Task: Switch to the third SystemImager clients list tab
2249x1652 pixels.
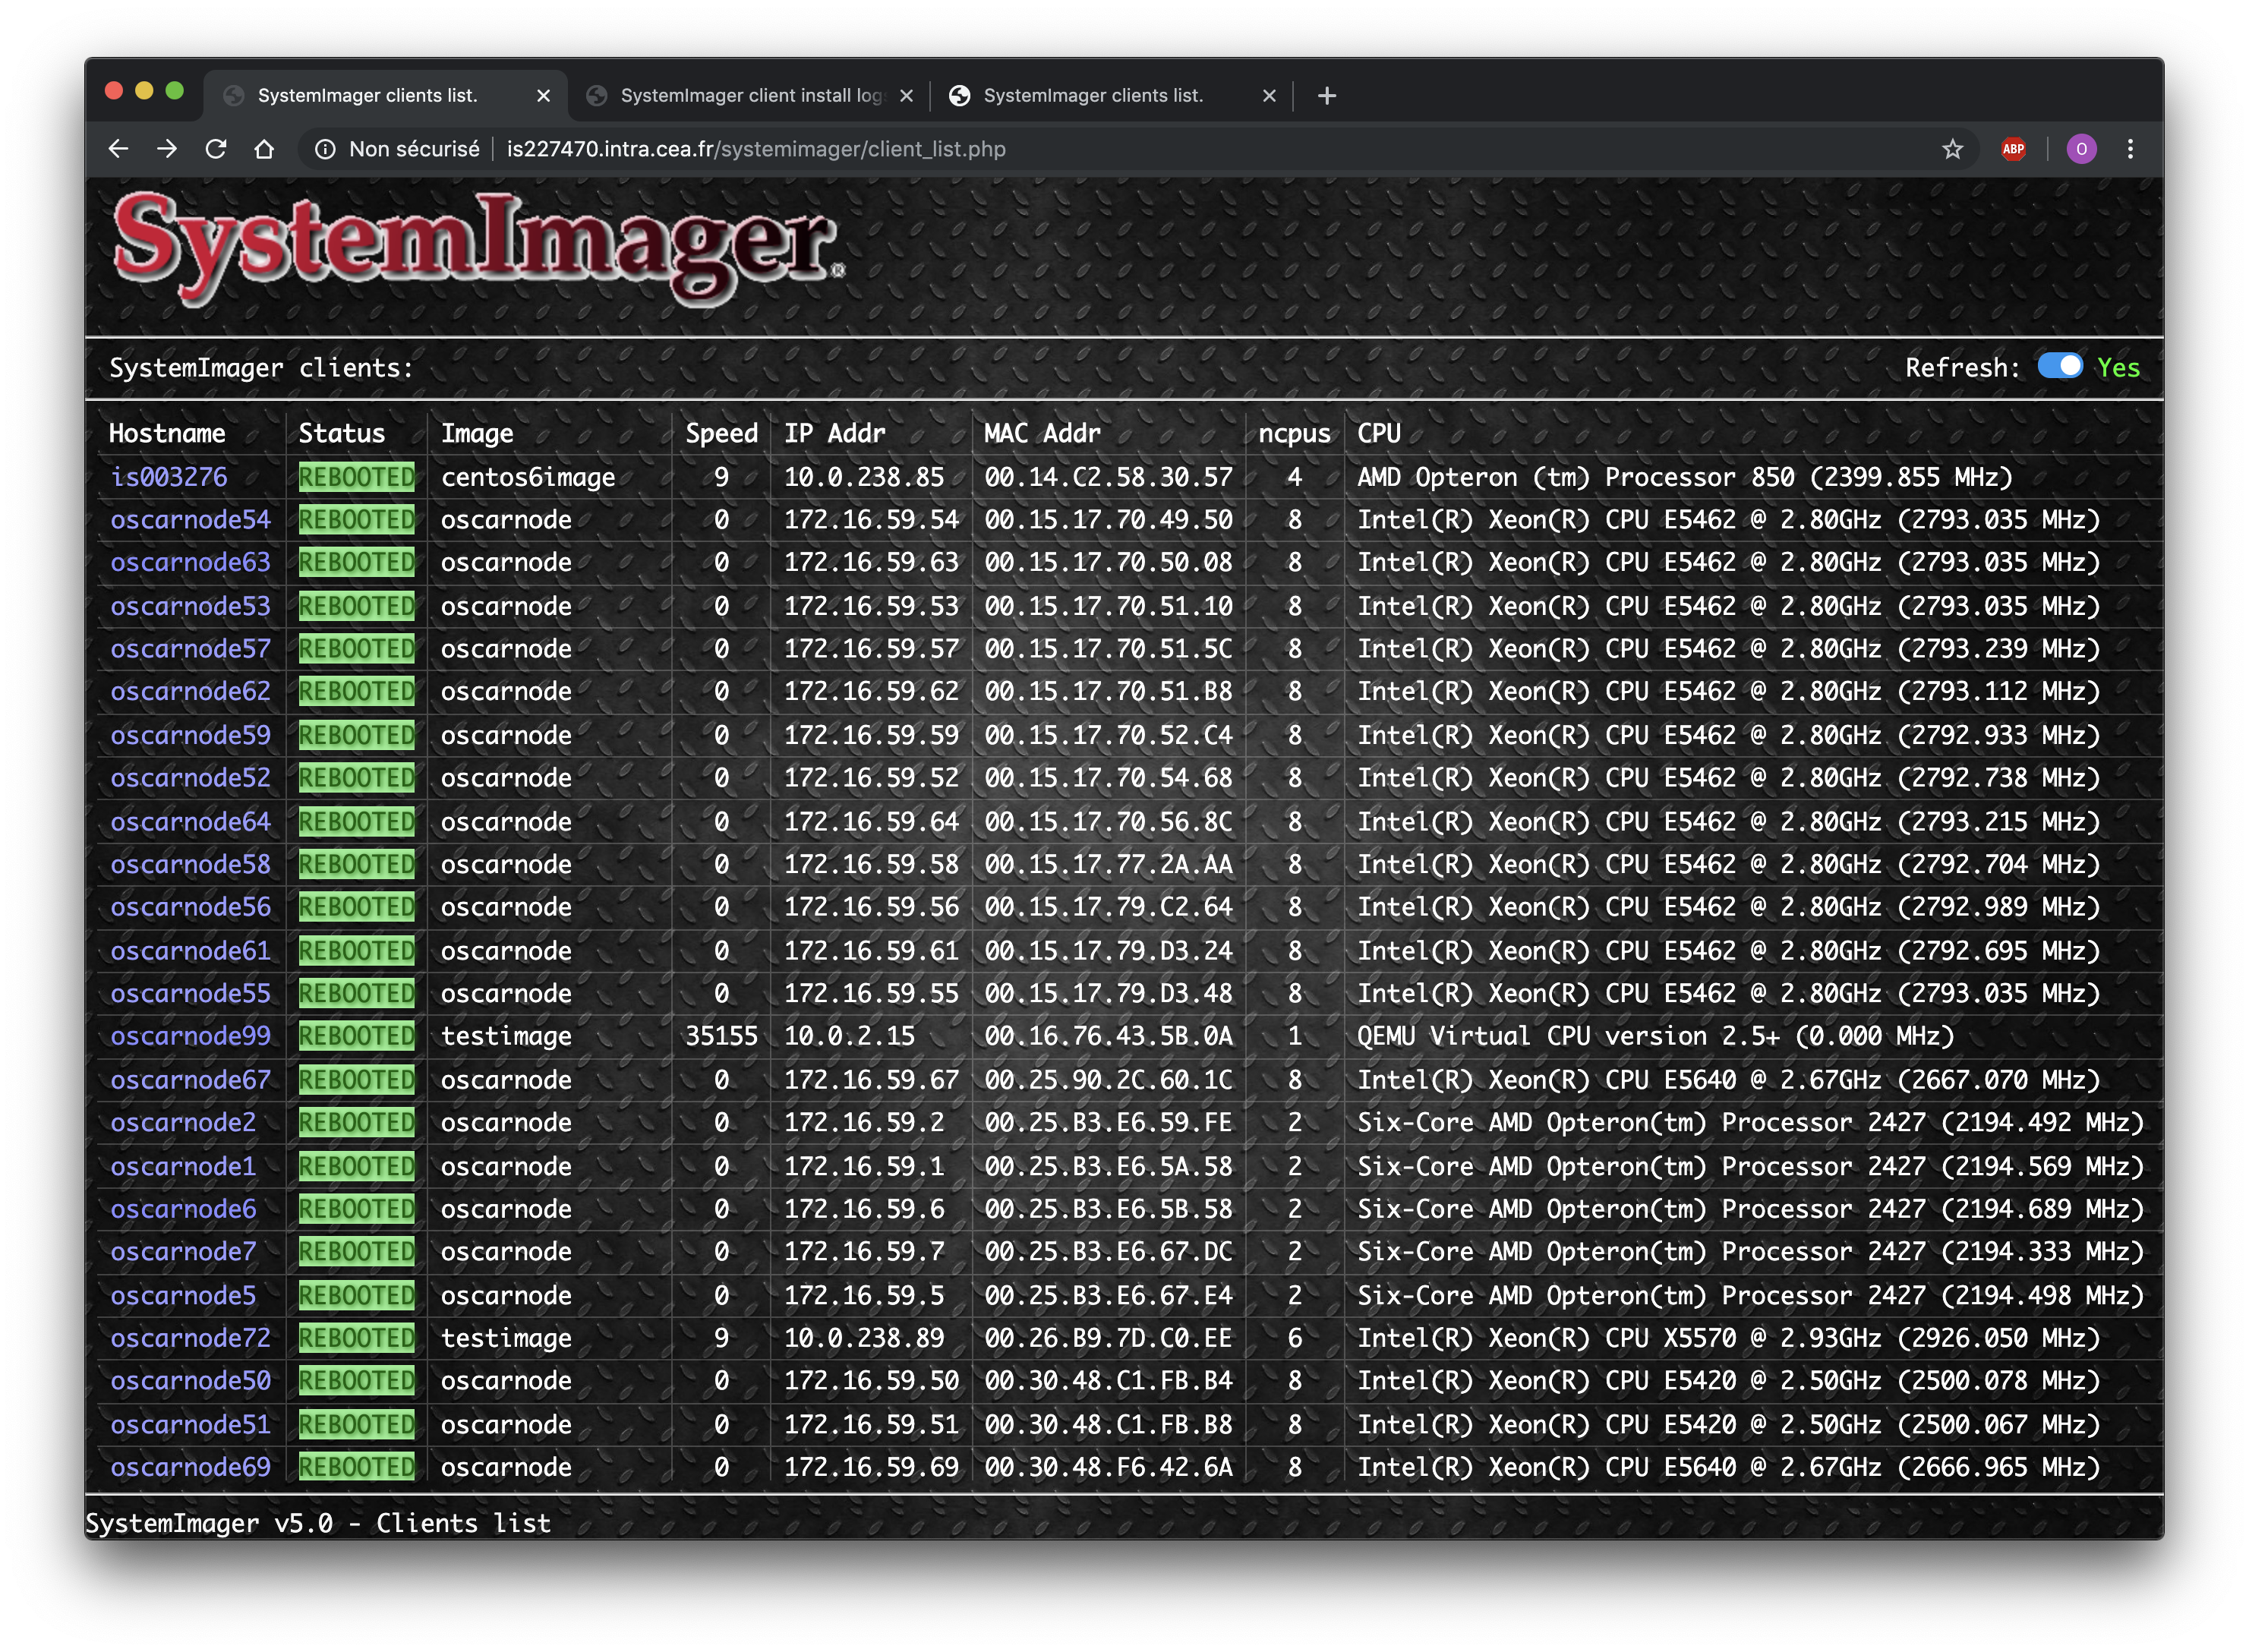Action: tap(1092, 96)
